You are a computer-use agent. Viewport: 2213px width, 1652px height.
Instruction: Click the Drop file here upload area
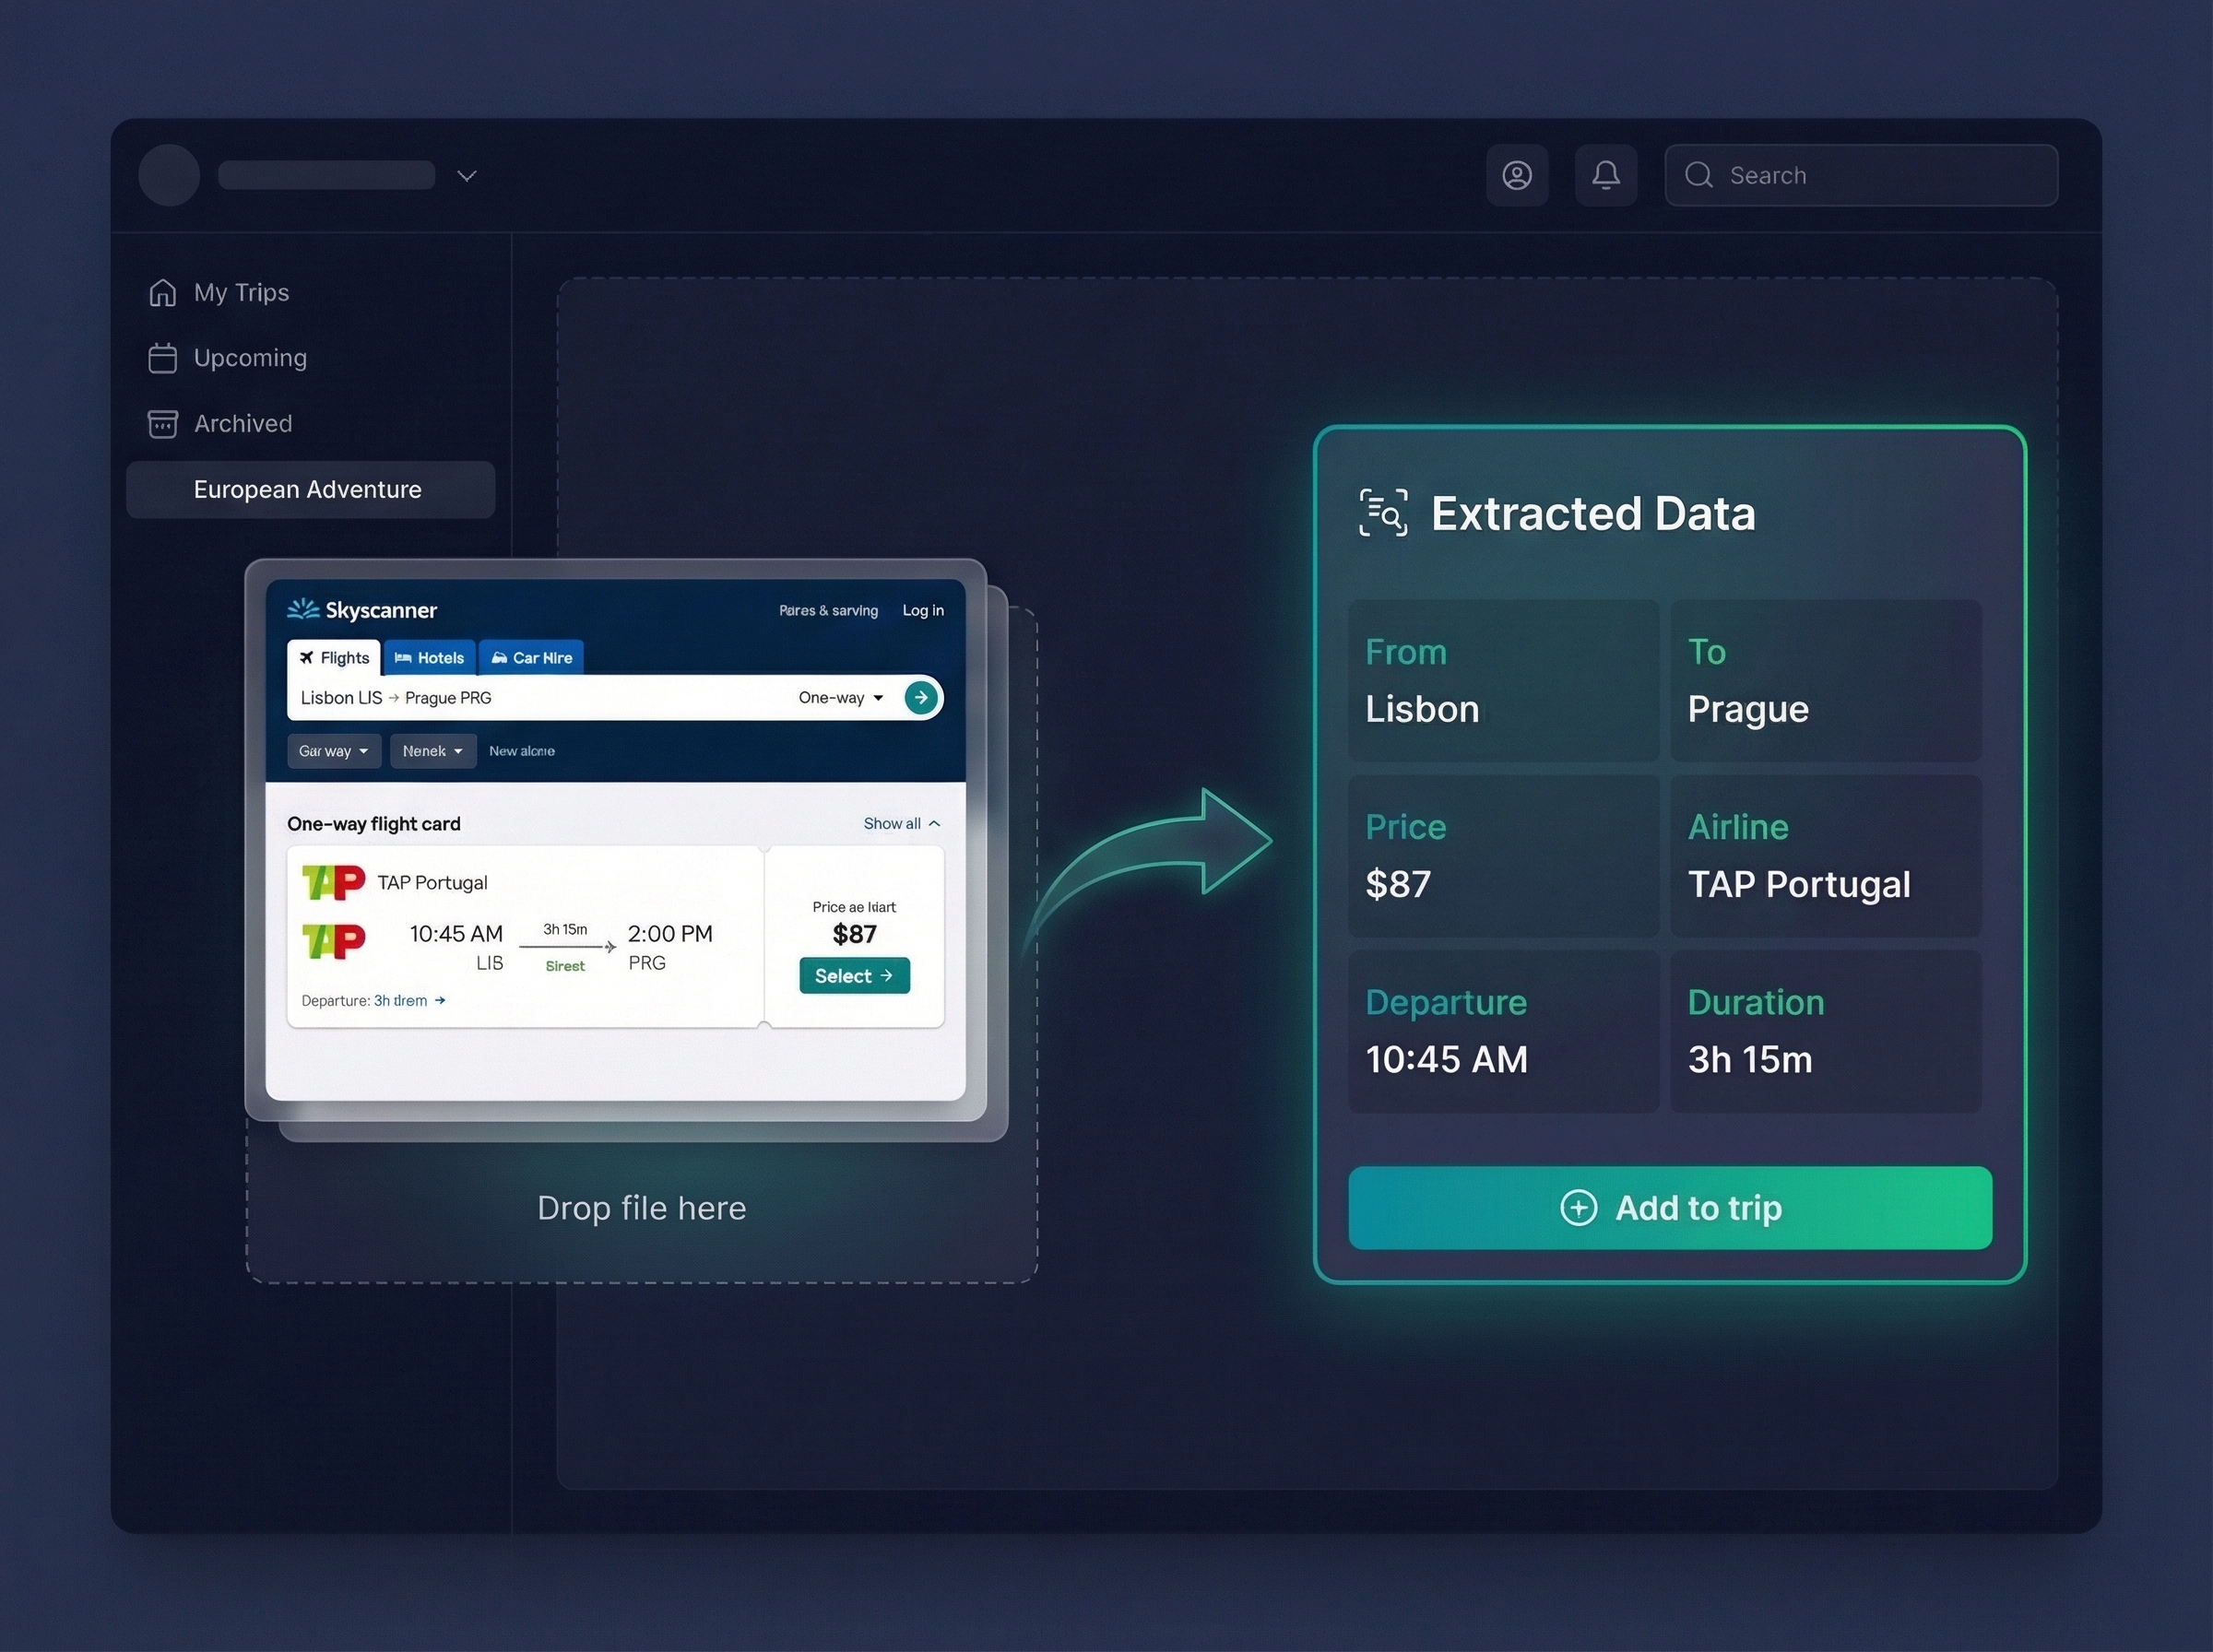click(641, 1208)
